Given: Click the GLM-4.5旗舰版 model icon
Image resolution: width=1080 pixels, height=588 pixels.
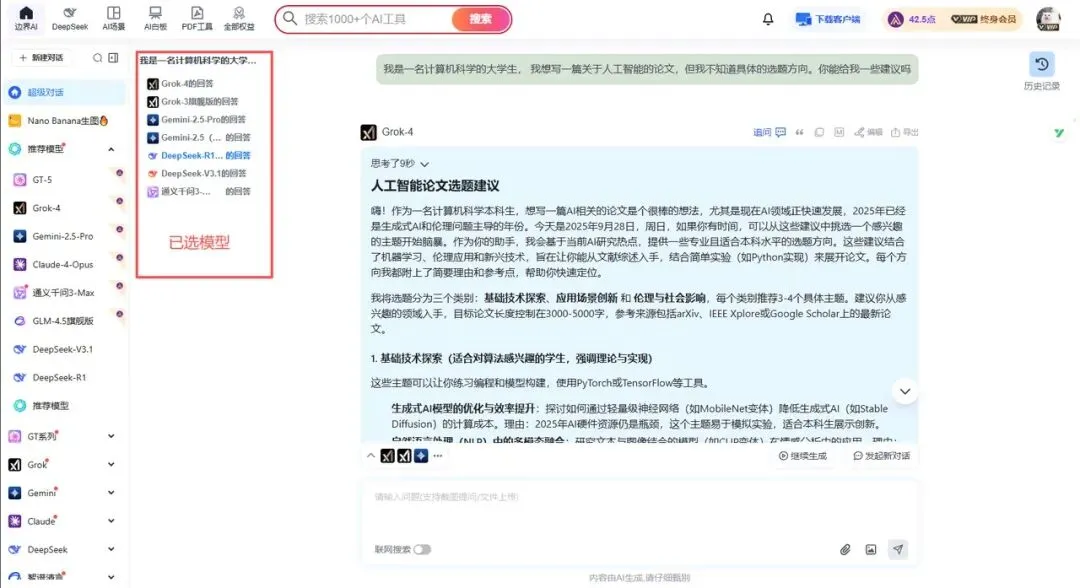Looking at the screenshot, I should pos(20,321).
